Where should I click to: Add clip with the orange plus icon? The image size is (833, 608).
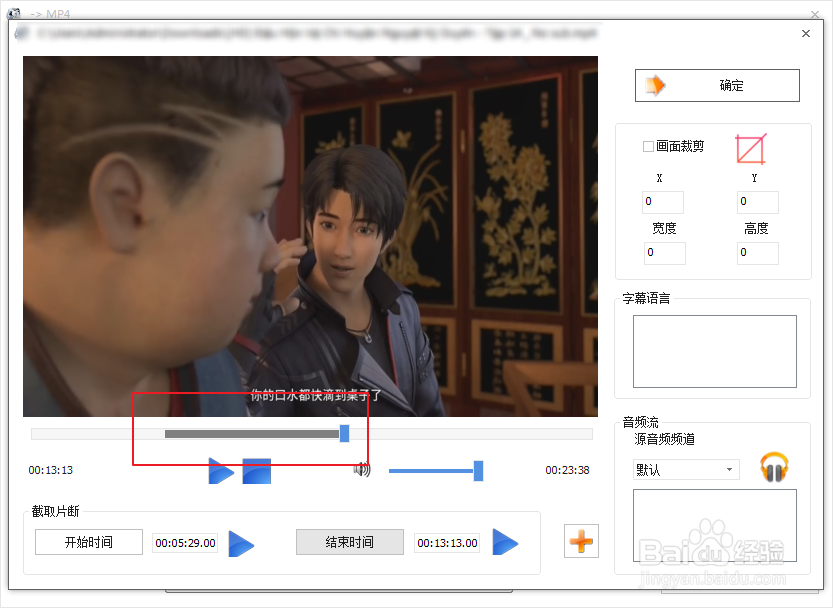581,541
